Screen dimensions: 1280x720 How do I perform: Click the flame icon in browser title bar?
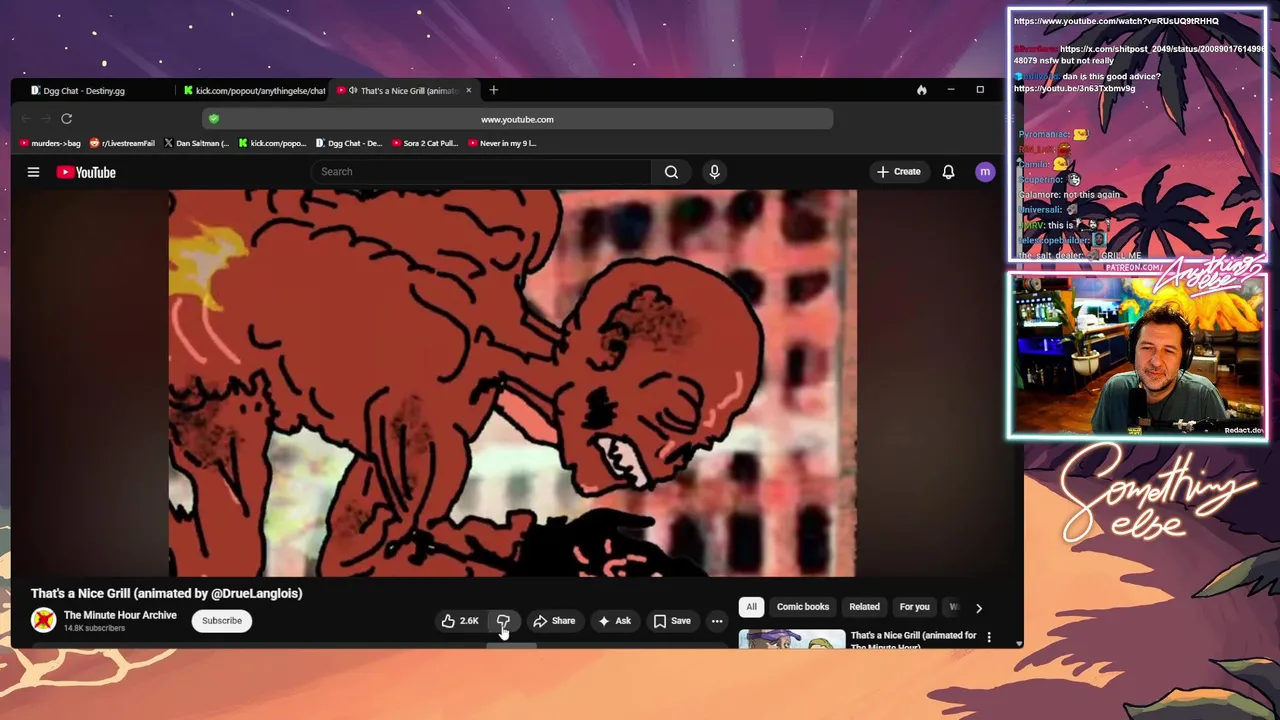coord(921,91)
